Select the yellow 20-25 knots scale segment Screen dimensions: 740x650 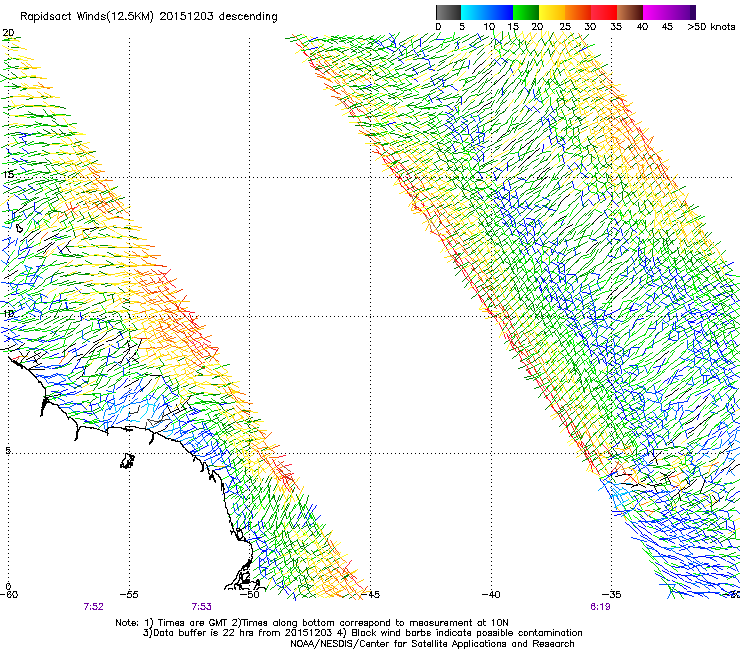tap(552, 12)
